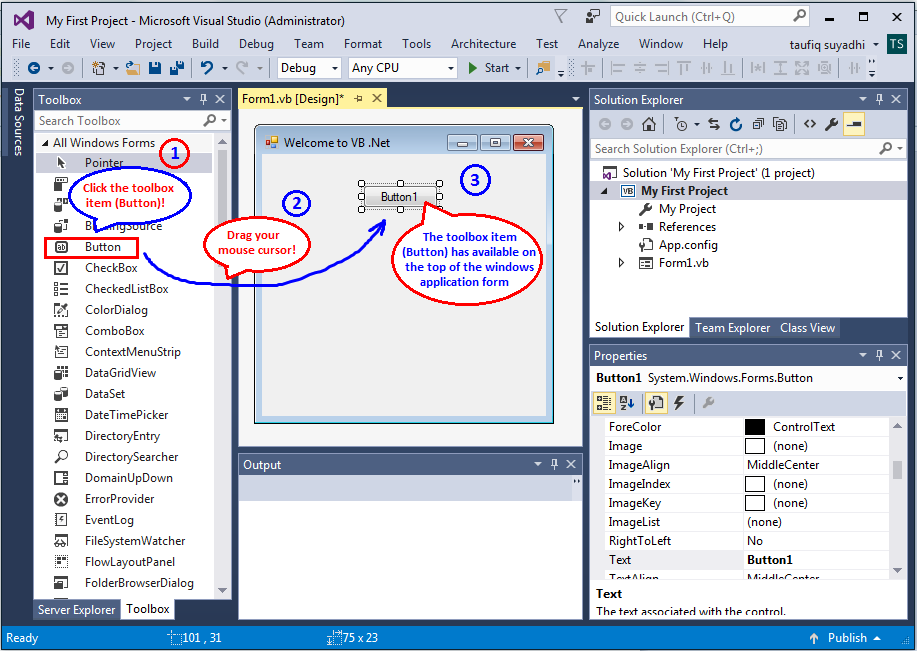918x652 pixels.
Task: Click the Search Toolbox input field
Action: (x=110, y=120)
